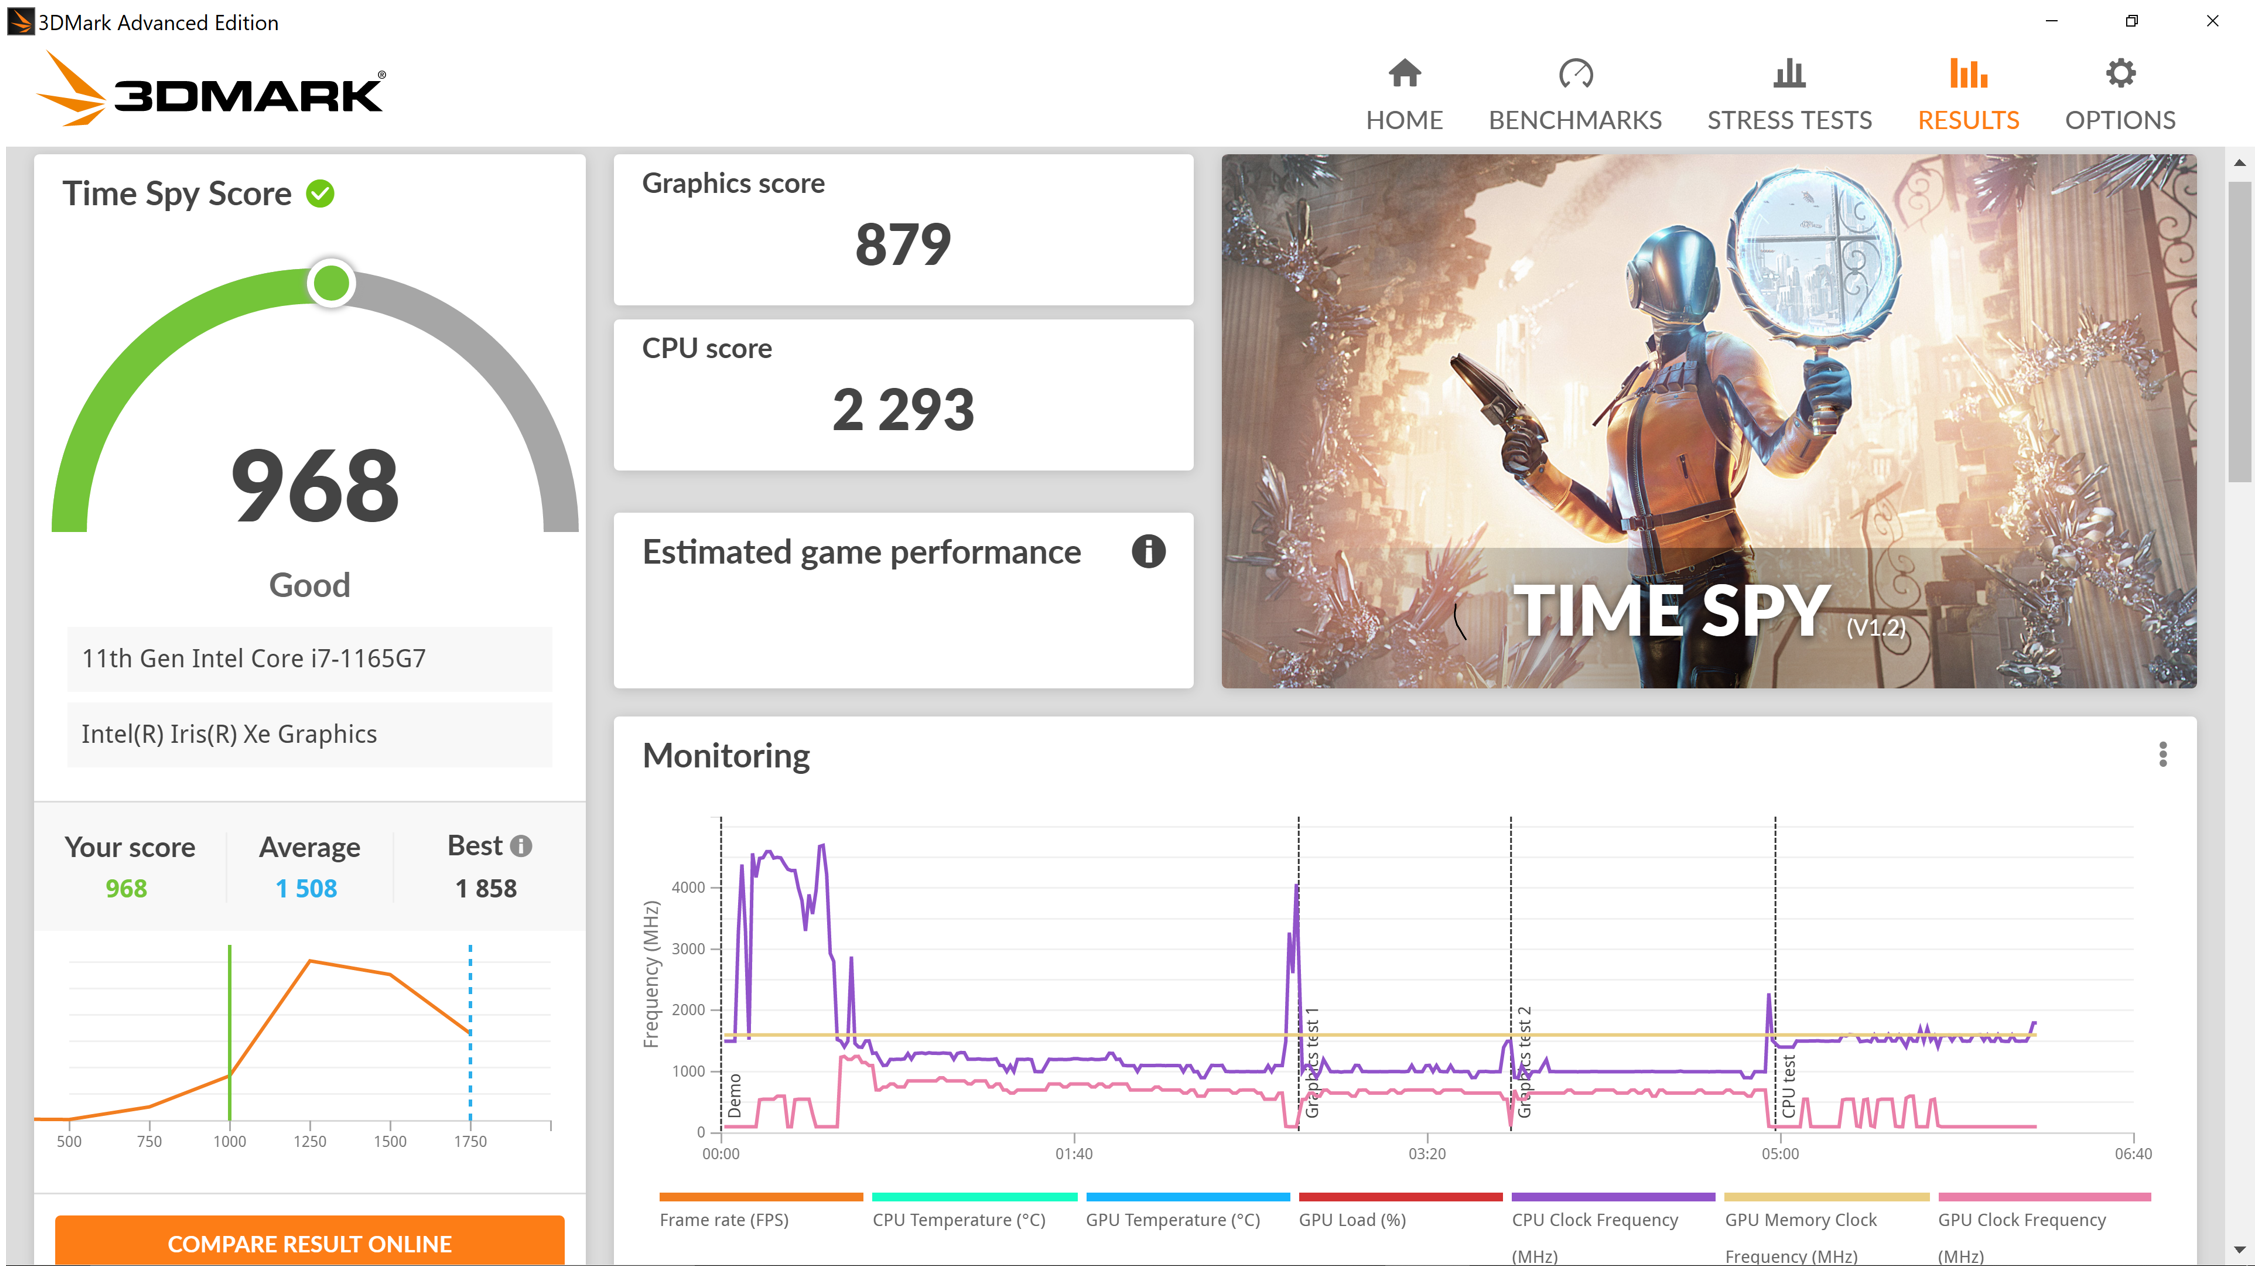Screen dimensions: 2260x1266
Task: Click the Monitoring heading
Action: pyautogui.click(x=726, y=755)
